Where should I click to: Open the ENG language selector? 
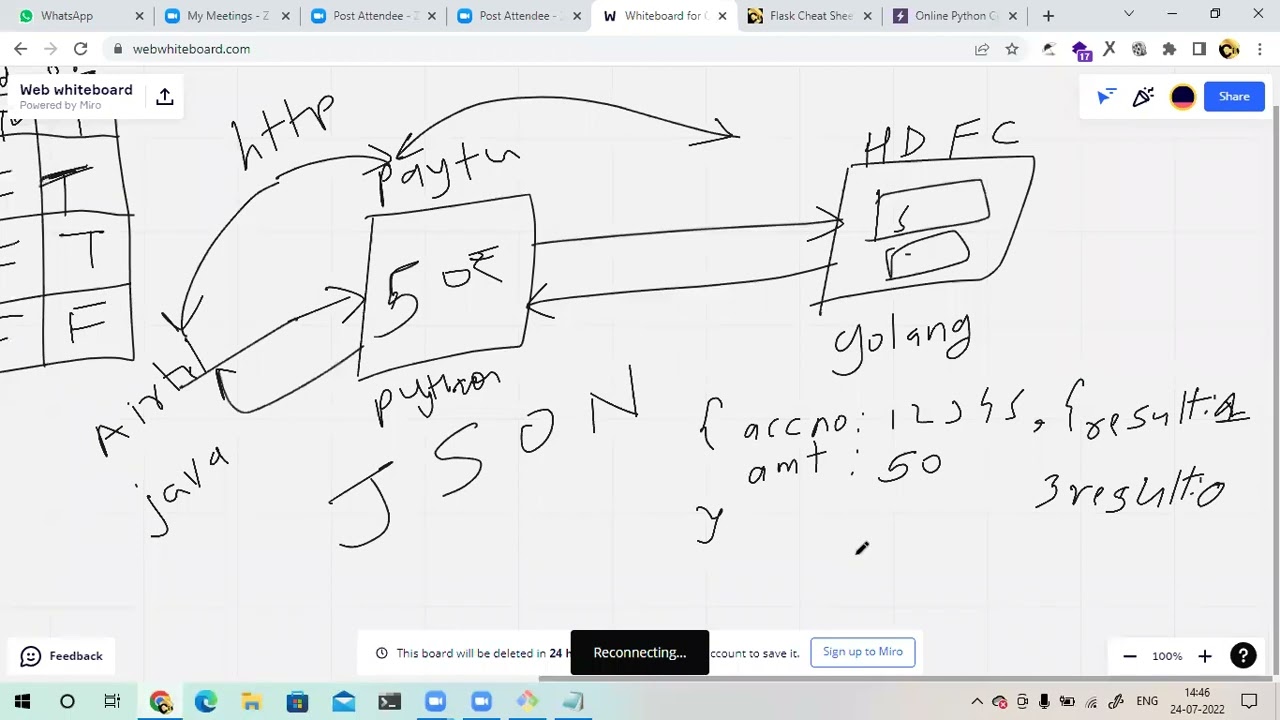click(1147, 702)
